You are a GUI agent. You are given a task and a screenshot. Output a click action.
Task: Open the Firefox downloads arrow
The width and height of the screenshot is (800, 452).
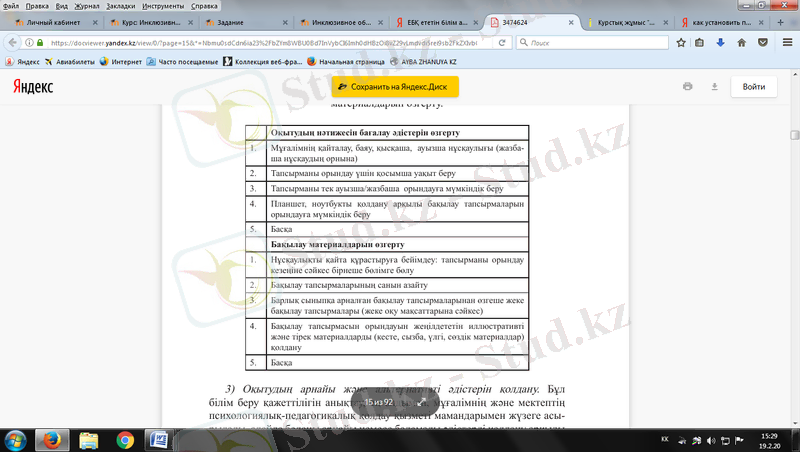click(721, 43)
